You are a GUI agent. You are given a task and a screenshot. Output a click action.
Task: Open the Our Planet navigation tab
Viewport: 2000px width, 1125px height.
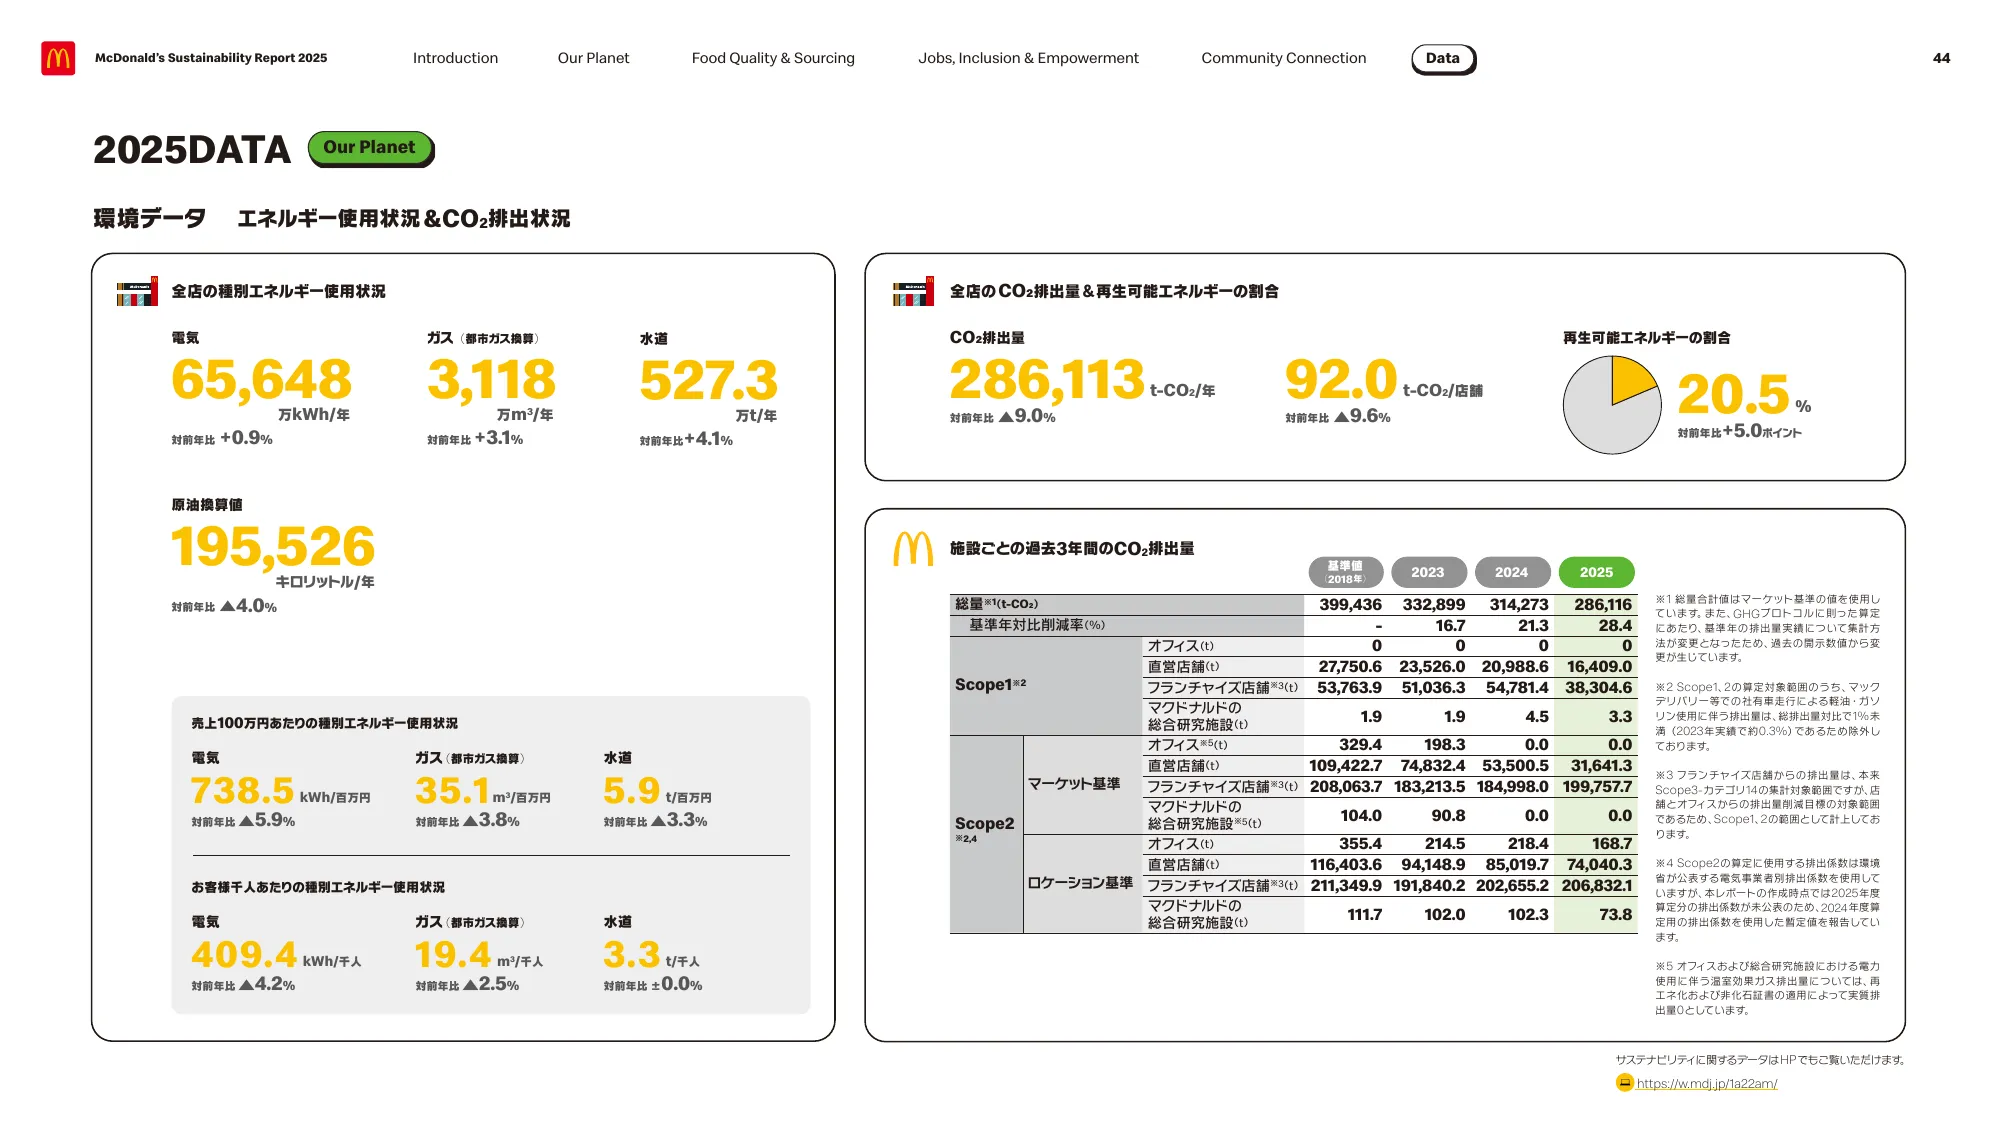point(593,58)
